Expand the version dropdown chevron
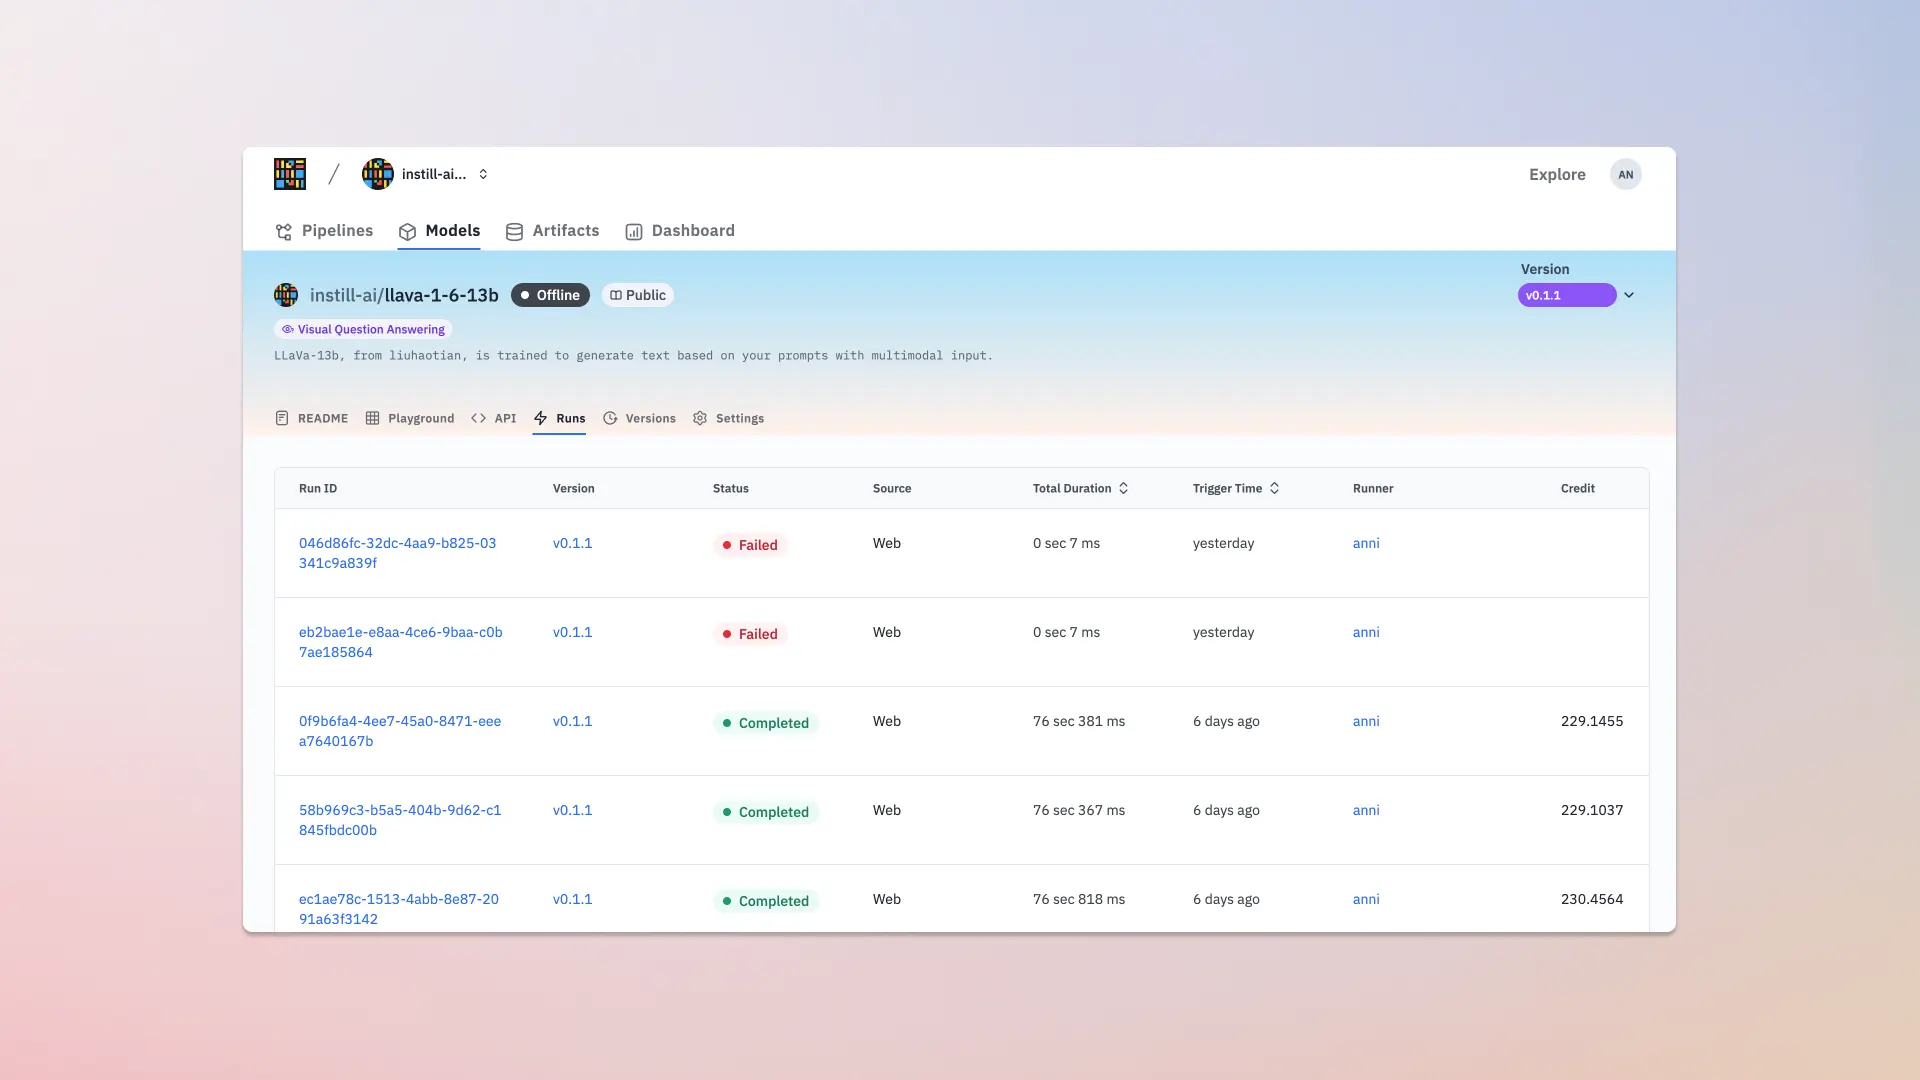Viewport: 1920px width, 1080px height. tap(1629, 295)
